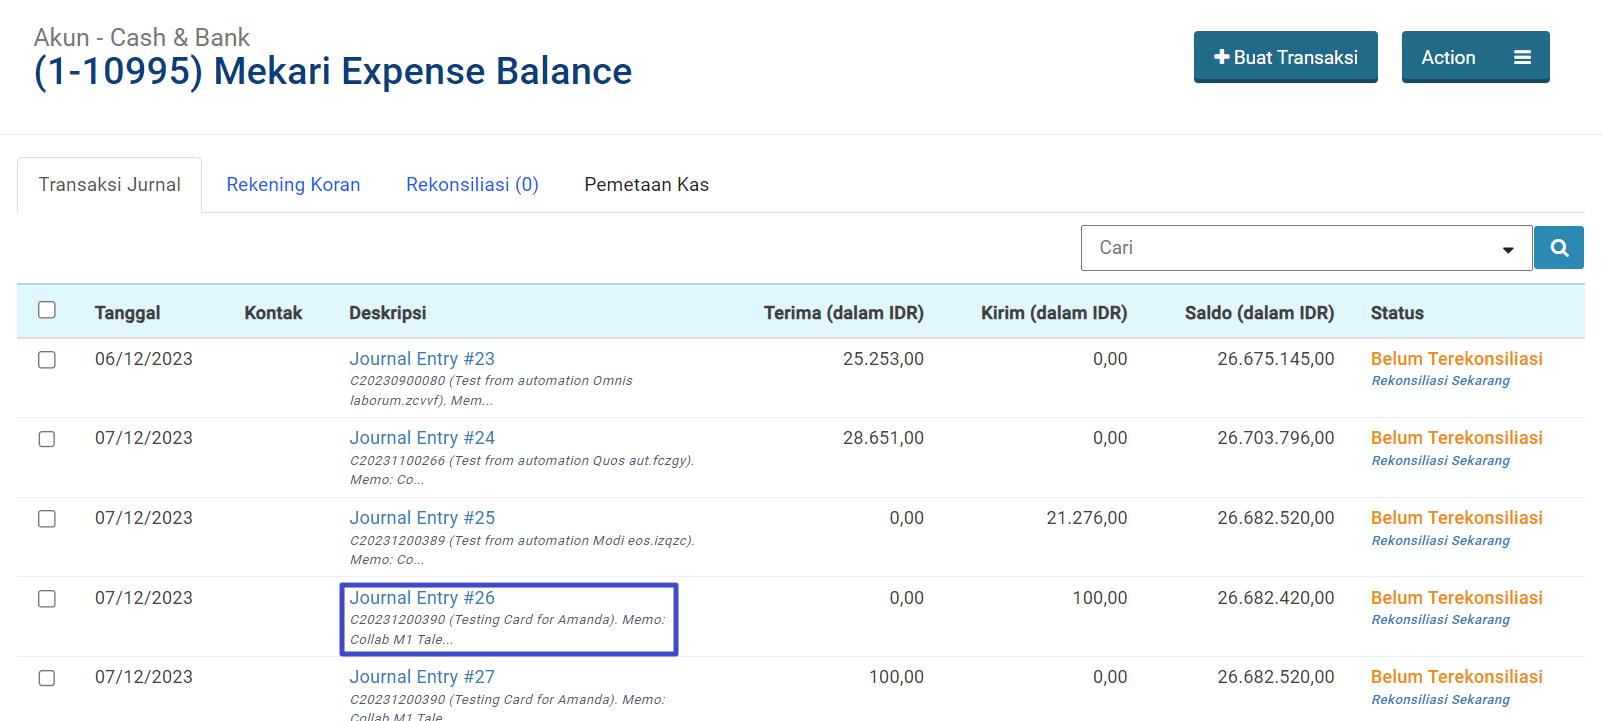Check the box for Journal Entry #23 row
The height and width of the screenshot is (721, 1603).
pyautogui.click(x=47, y=360)
